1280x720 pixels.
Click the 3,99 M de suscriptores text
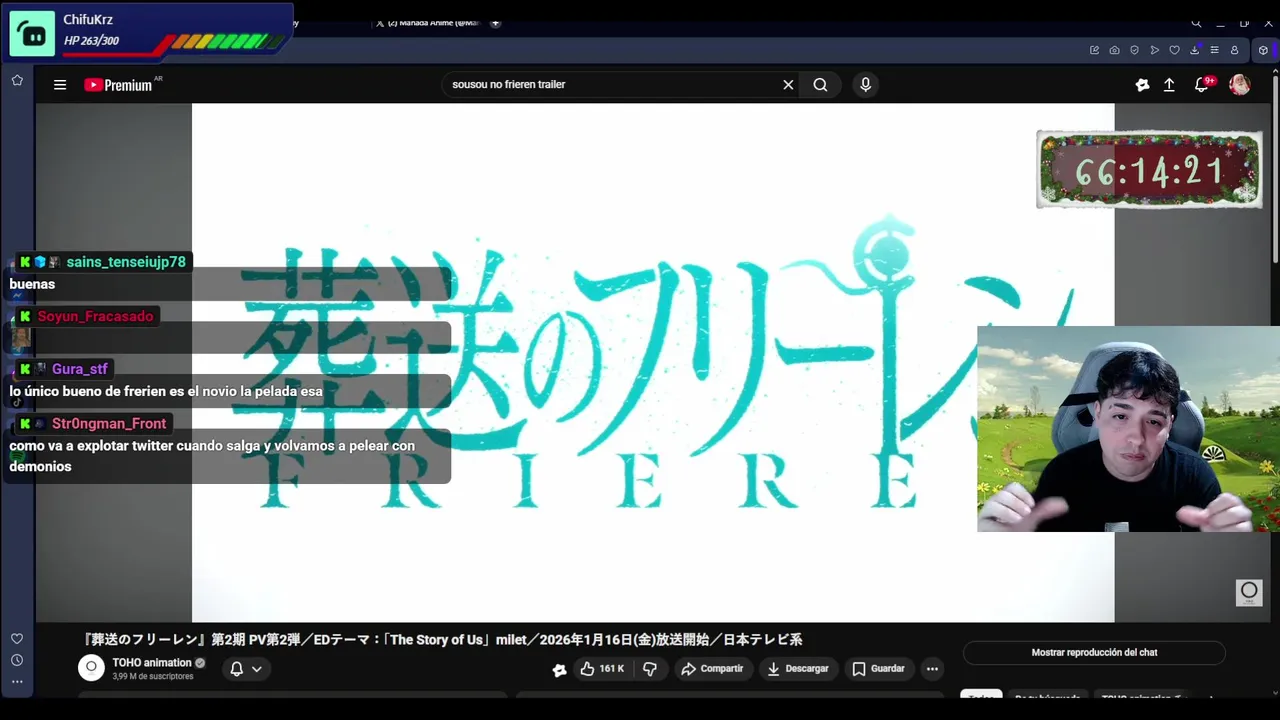[x=152, y=677]
